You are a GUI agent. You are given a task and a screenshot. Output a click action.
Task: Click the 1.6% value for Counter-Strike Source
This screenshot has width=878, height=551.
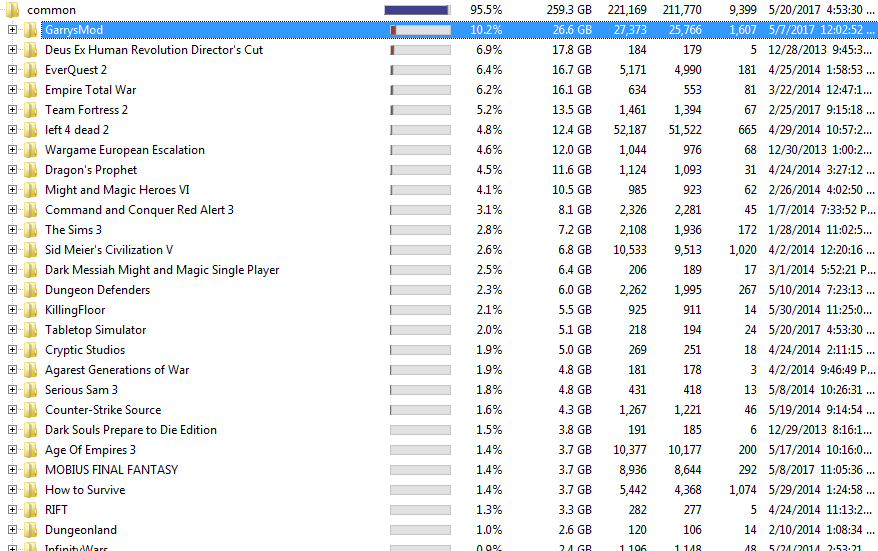(x=489, y=410)
